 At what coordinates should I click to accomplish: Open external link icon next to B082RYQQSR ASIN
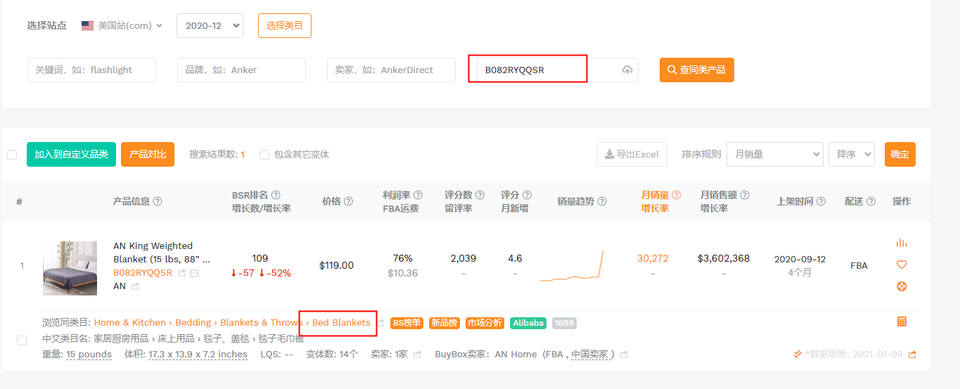click(x=182, y=273)
